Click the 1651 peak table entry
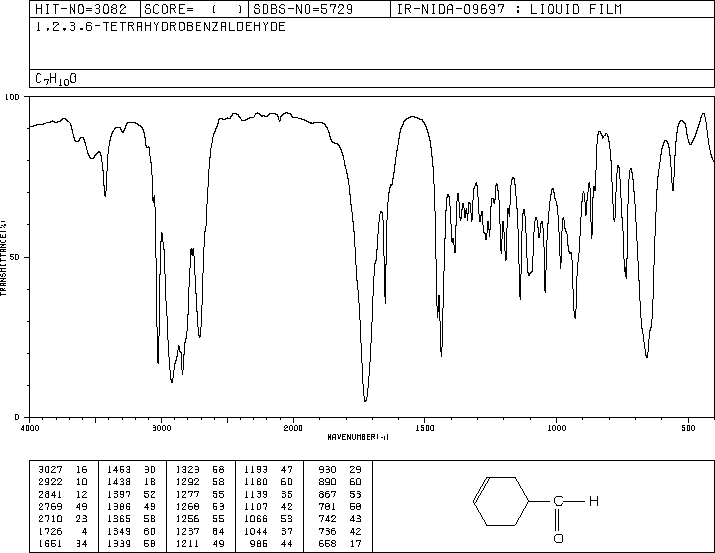Image resolution: width=715 pixels, height=553 pixels. (x=50, y=544)
